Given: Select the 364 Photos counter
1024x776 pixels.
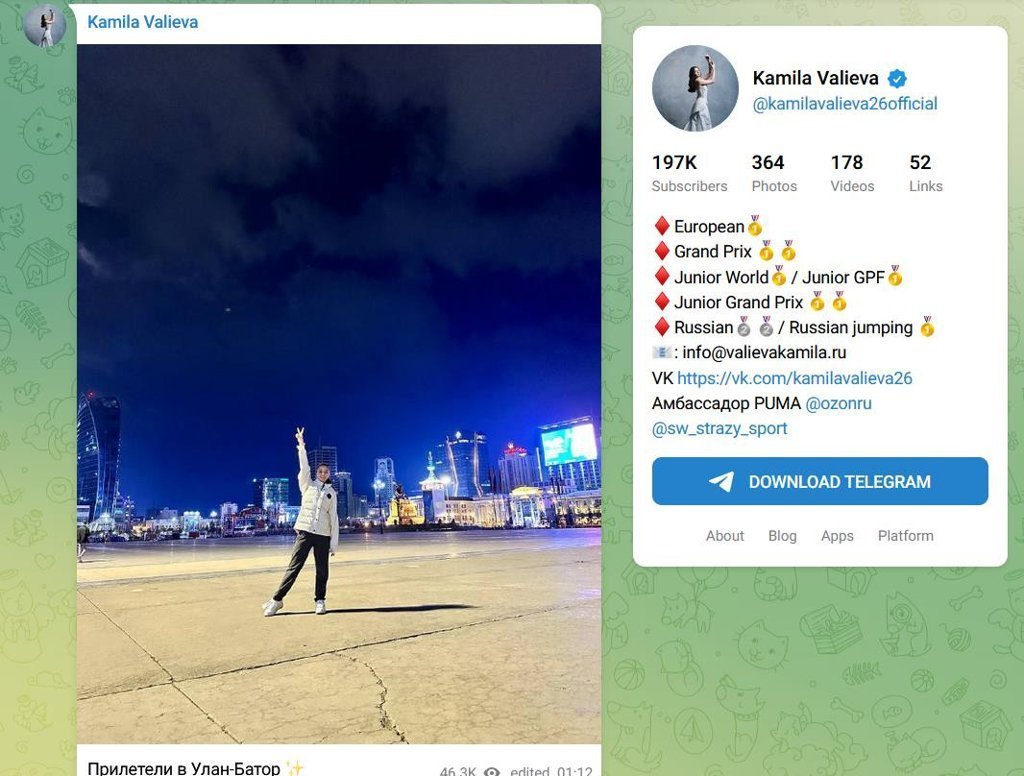Looking at the screenshot, I should (x=774, y=173).
